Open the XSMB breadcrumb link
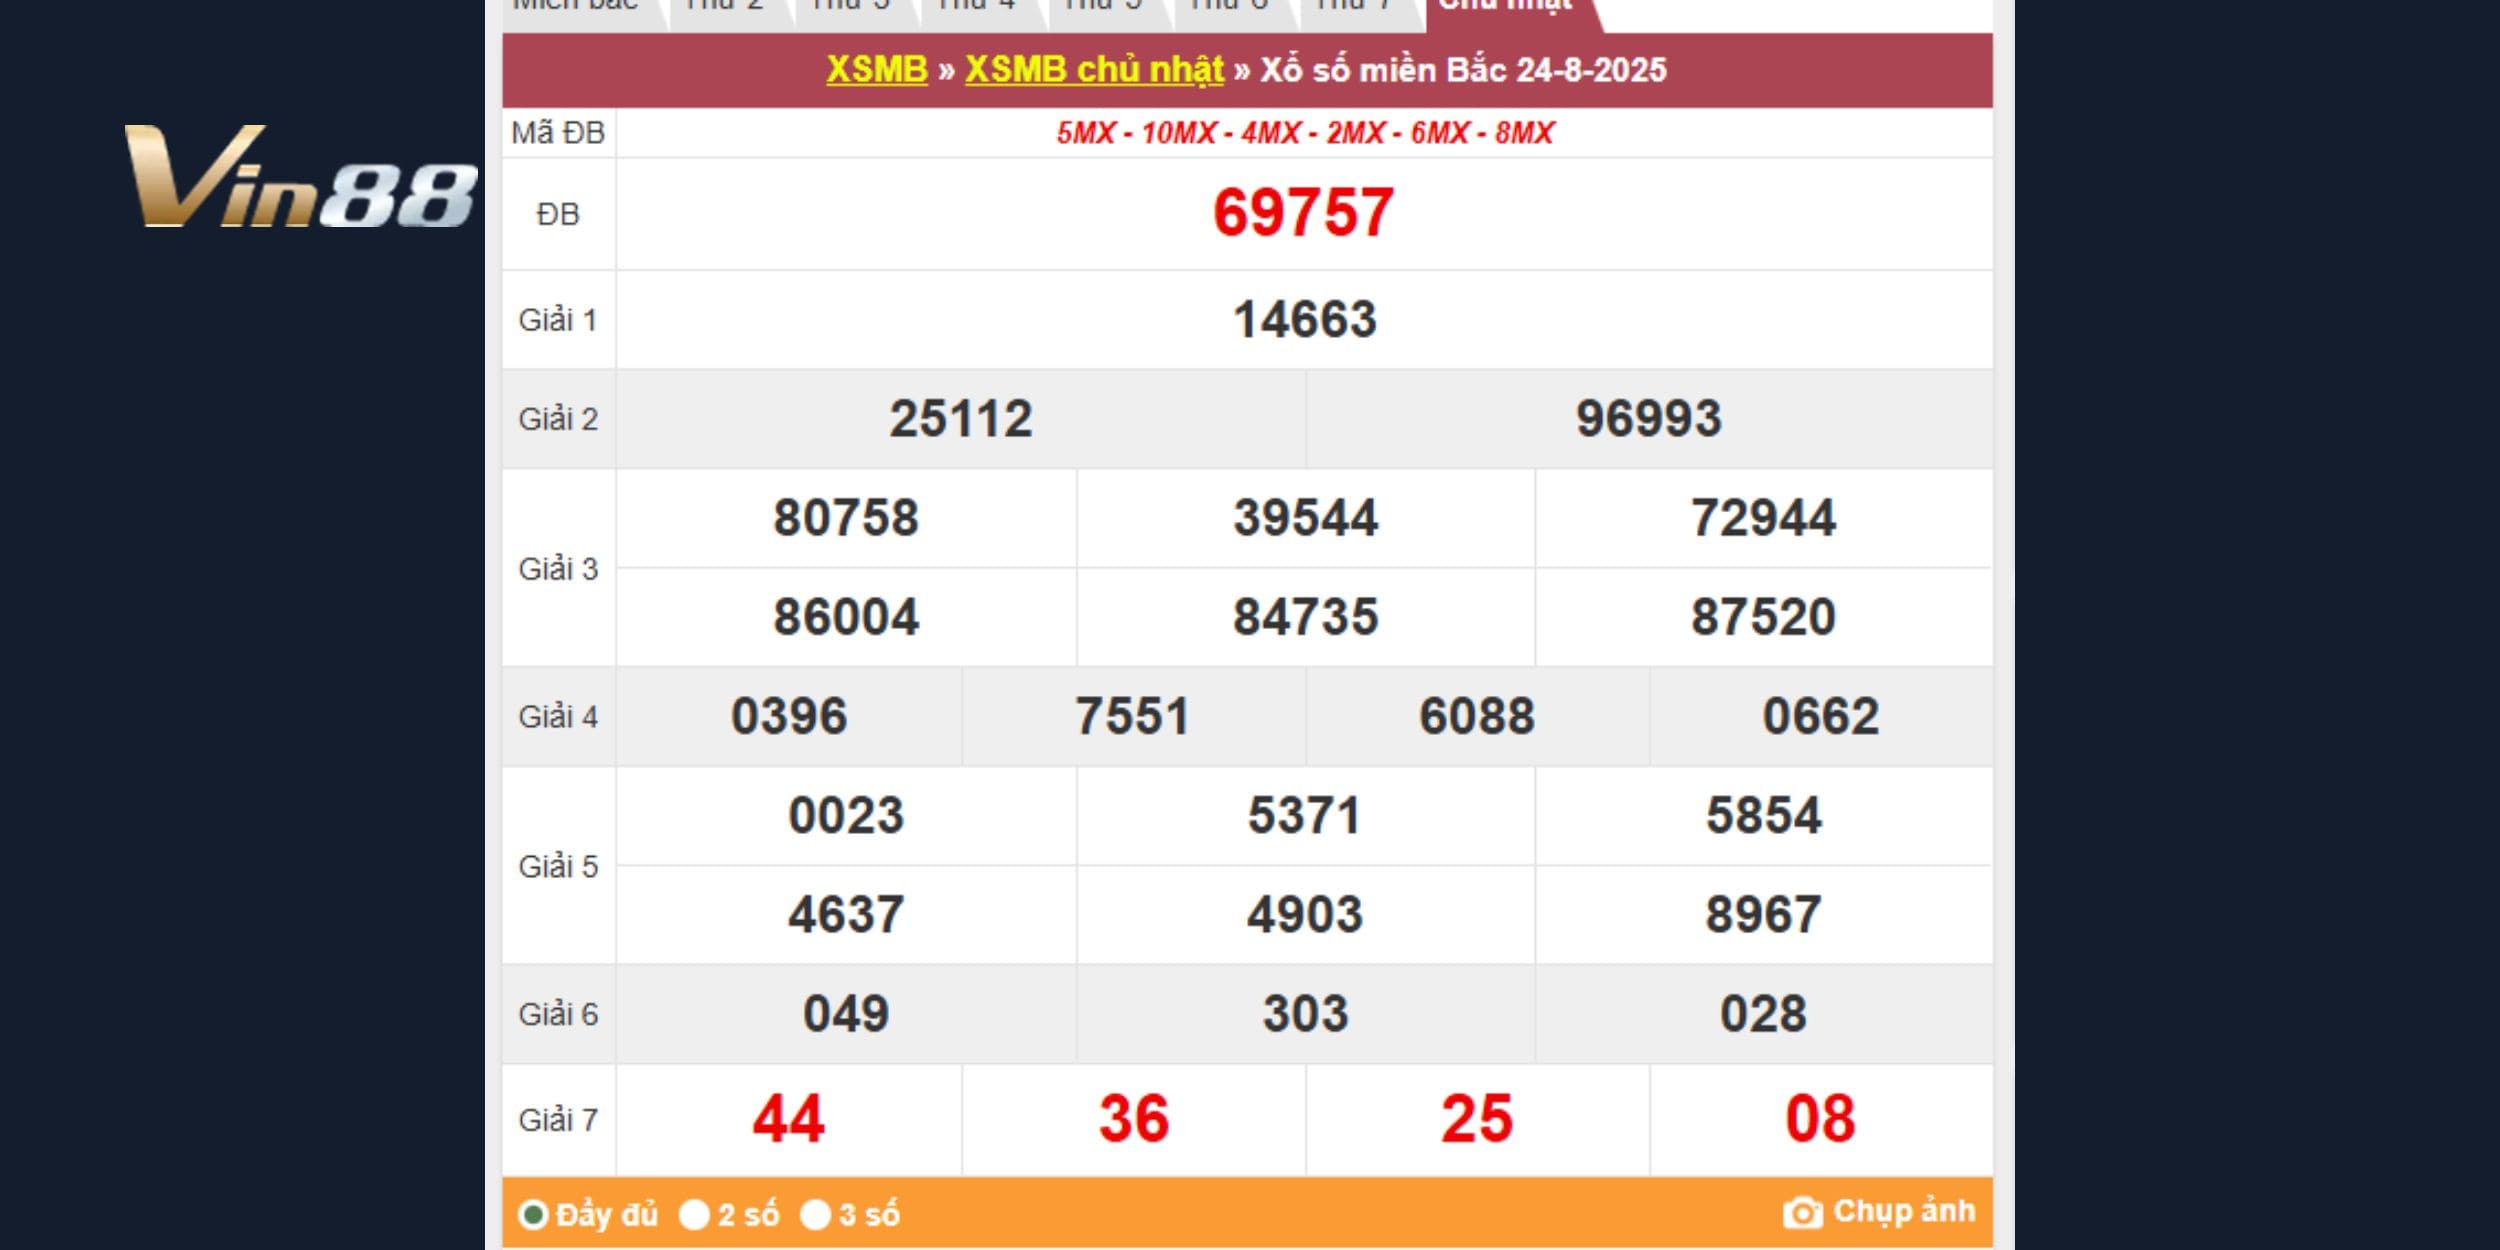Image resolution: width=2500 pixels, height=1250 pixels. (x=876, y=69)
